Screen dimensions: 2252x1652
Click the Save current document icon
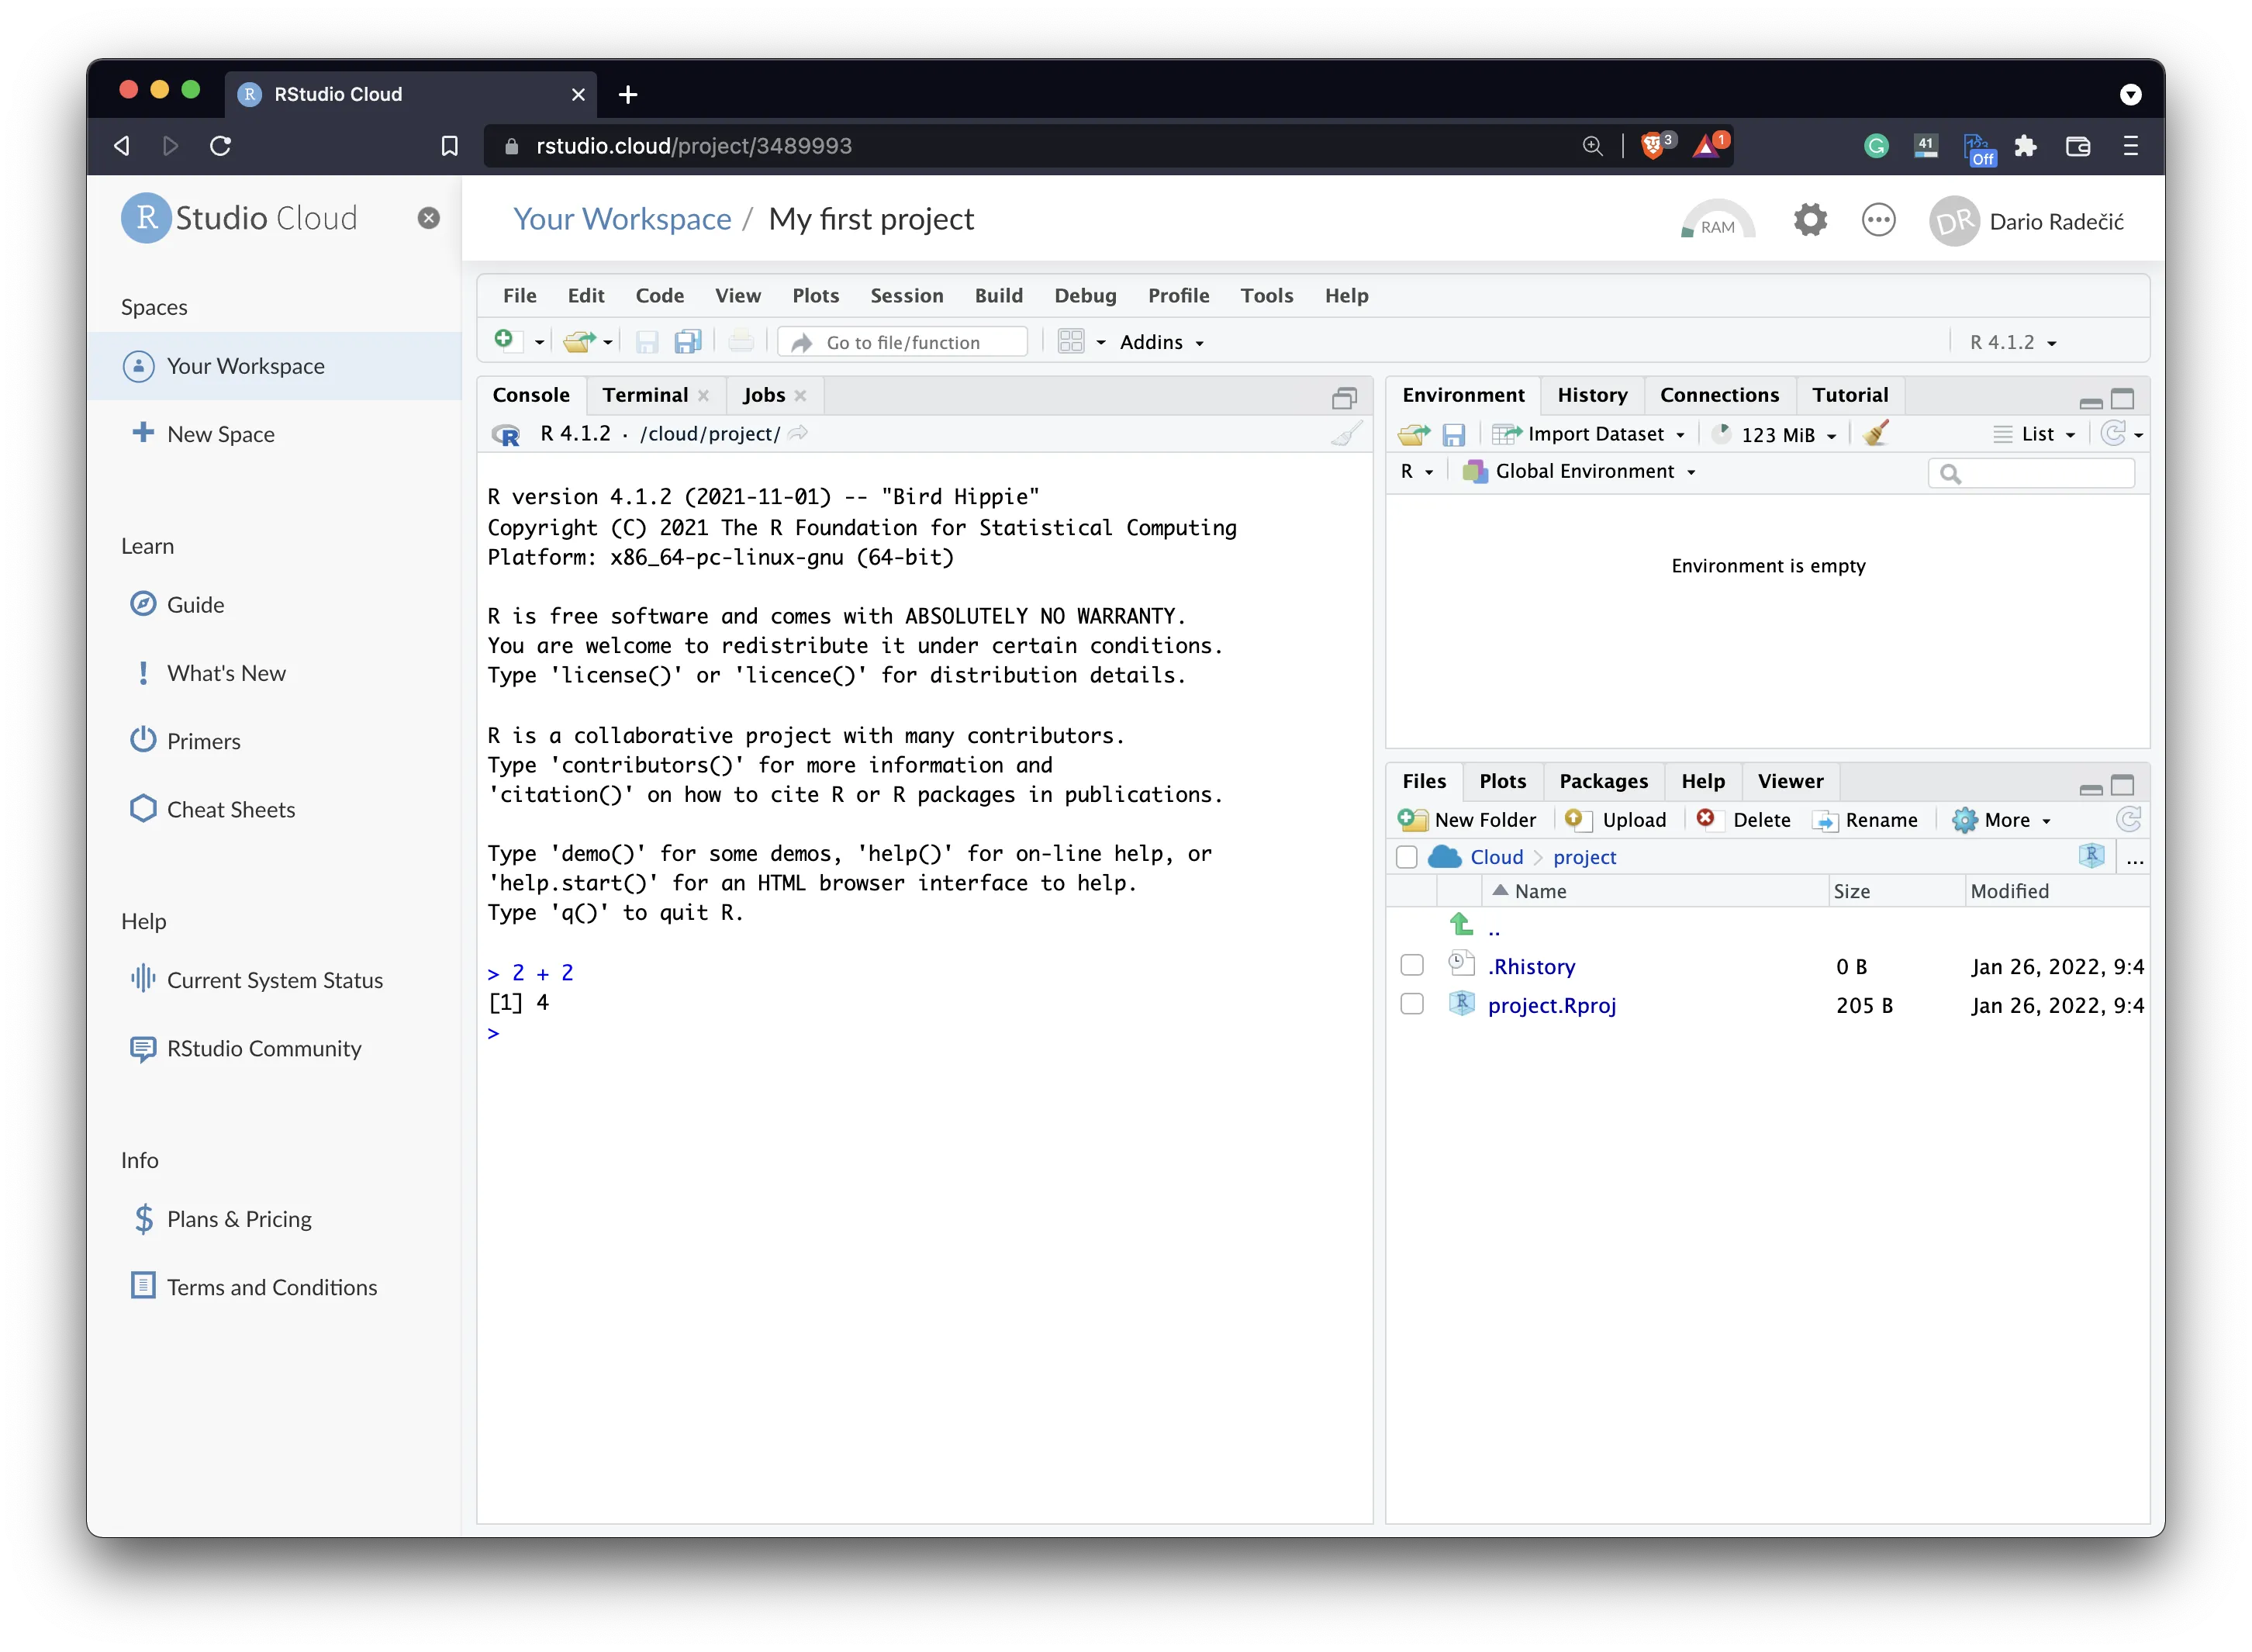[x=646, y=342]
